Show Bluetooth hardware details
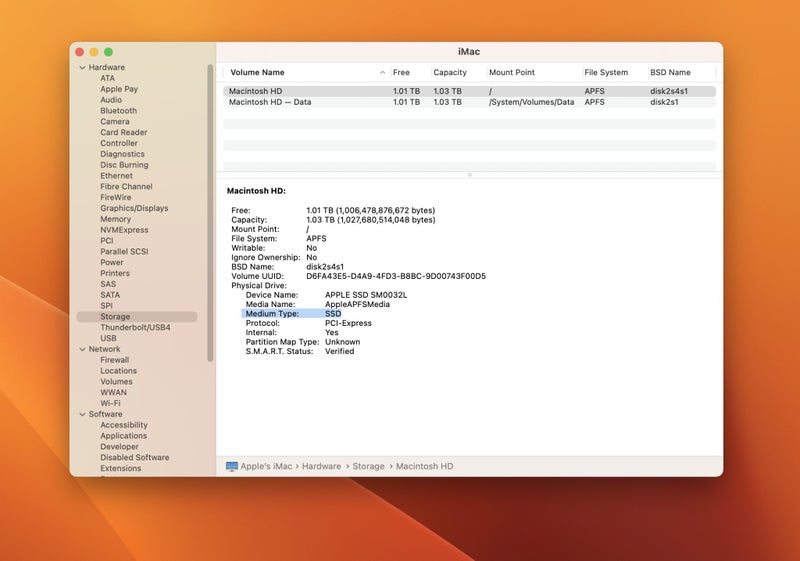 [x=118, y=111]
